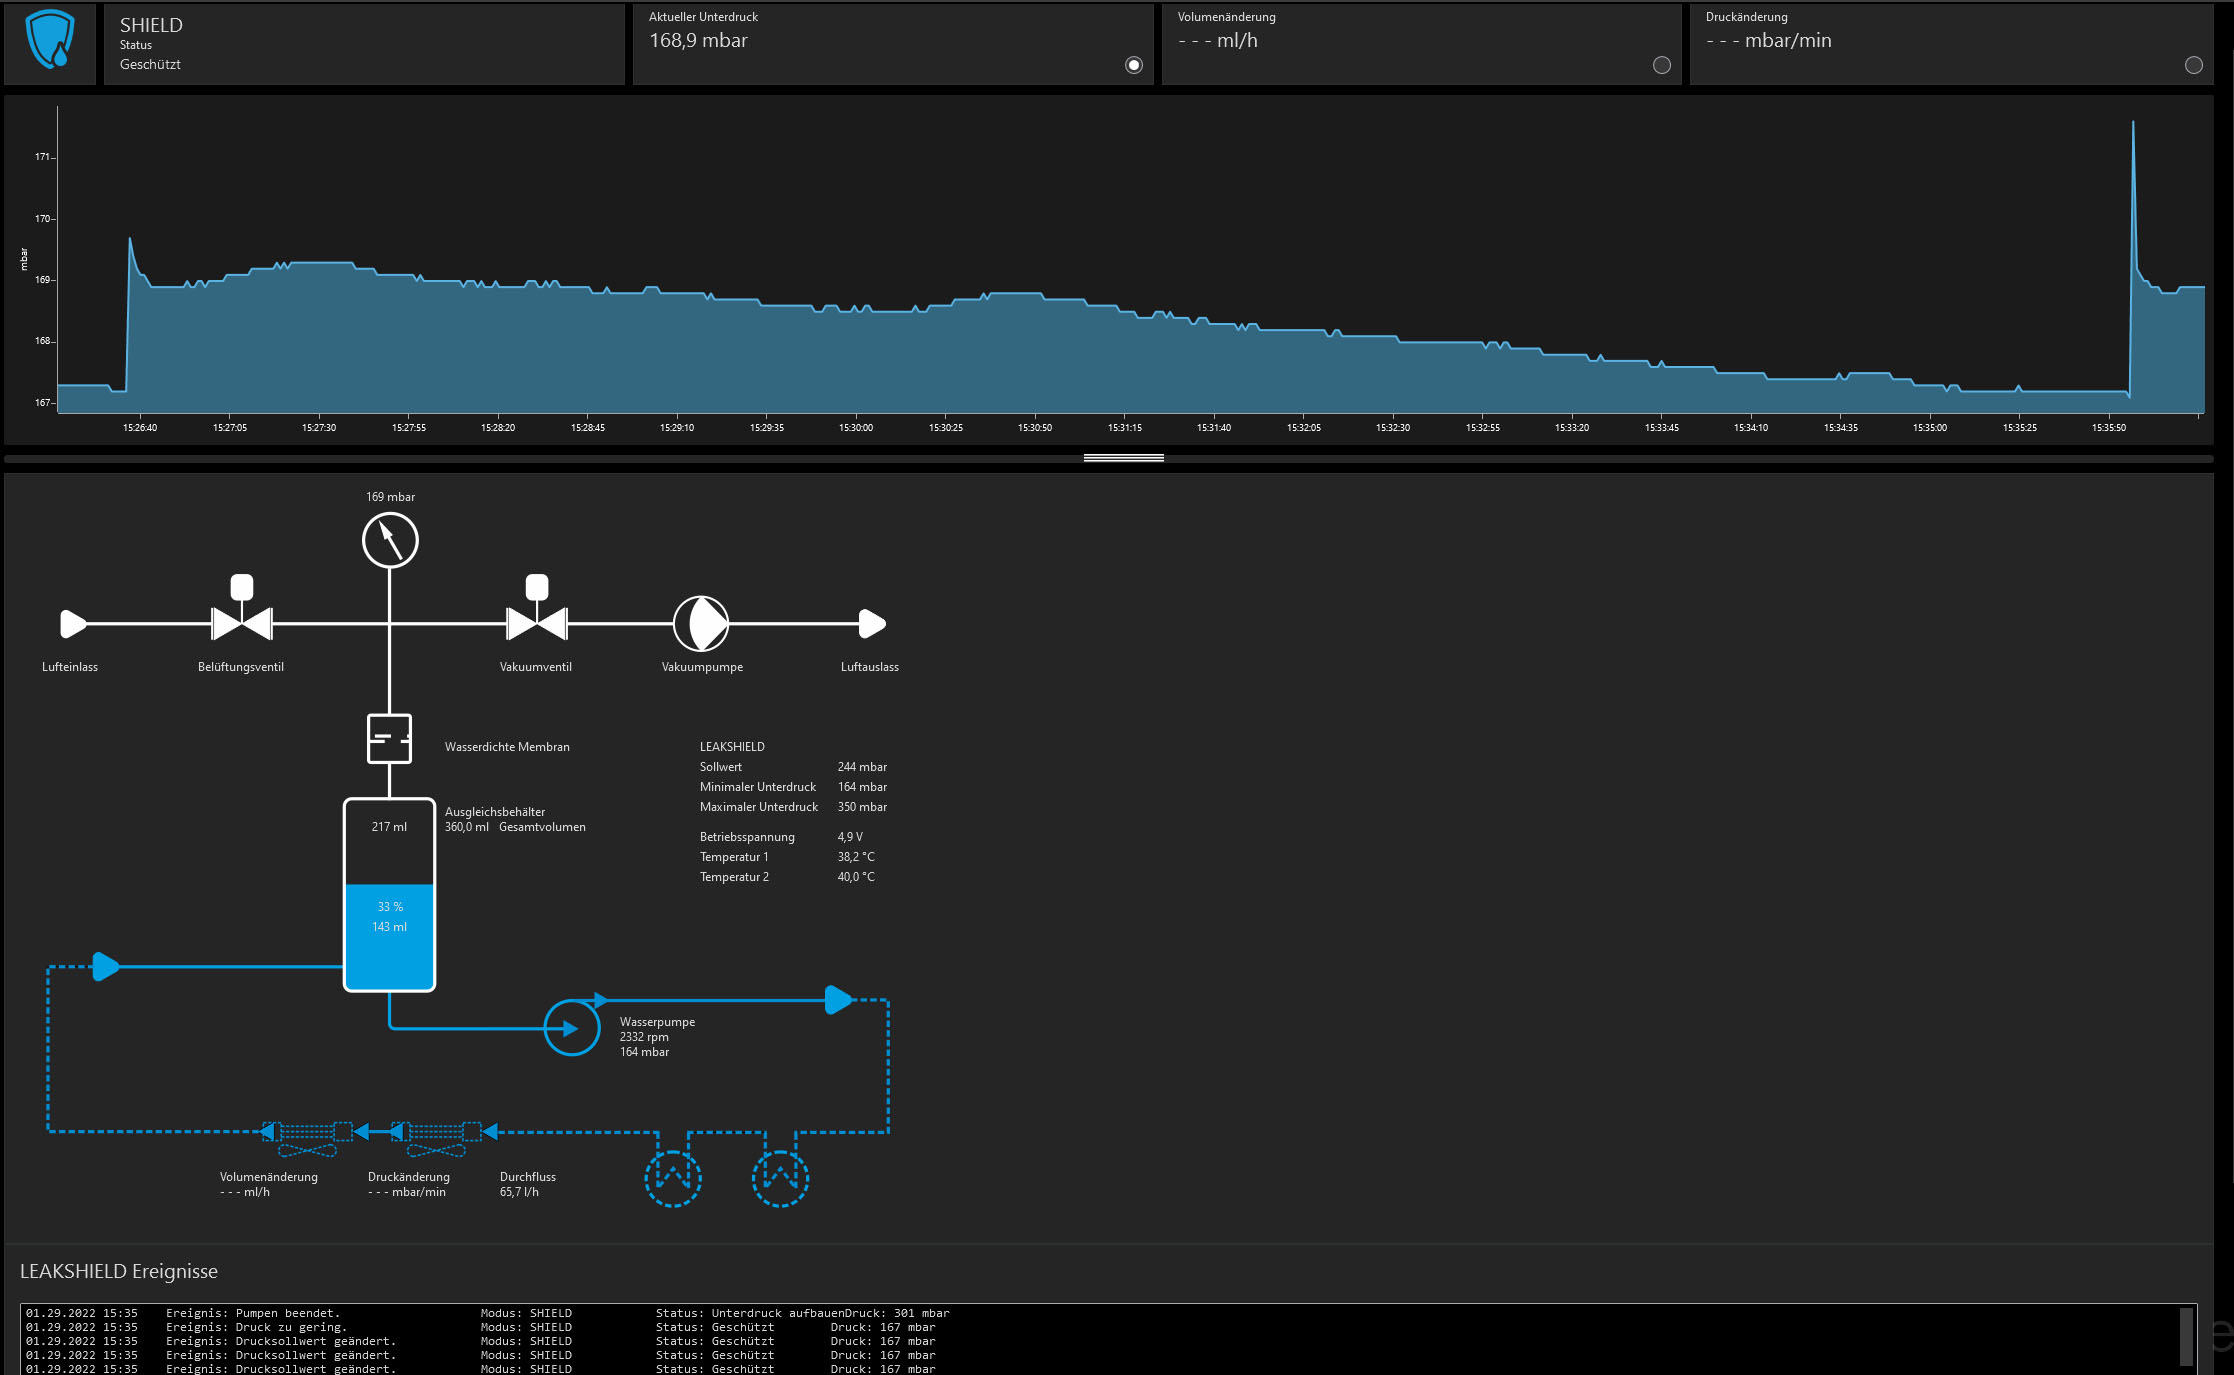The height and width of the screenshot is (1375, 2234).
Task: Click the SHIELD logo icon
Action: point(50,41)
